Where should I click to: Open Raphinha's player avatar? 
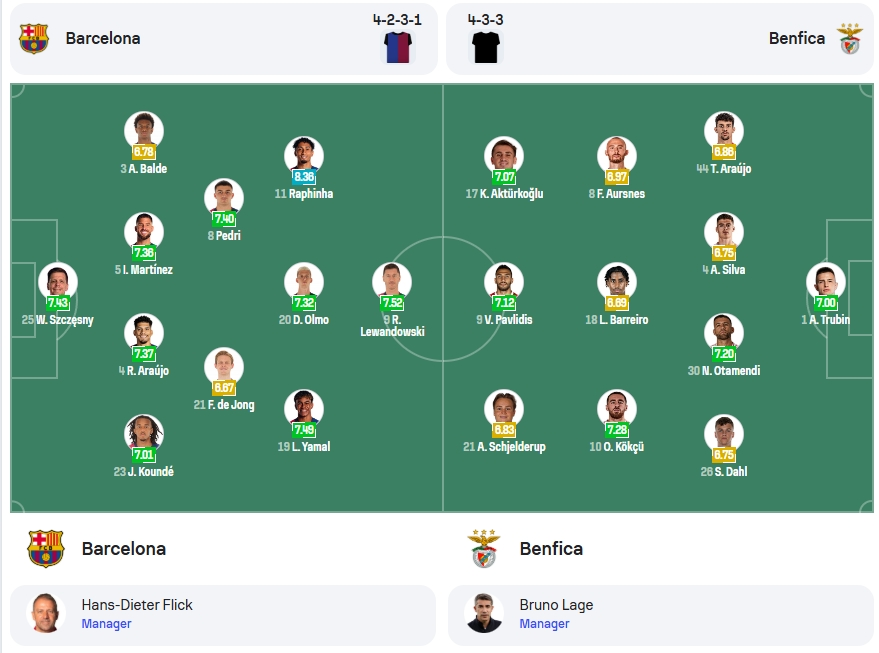pos(304,155)
